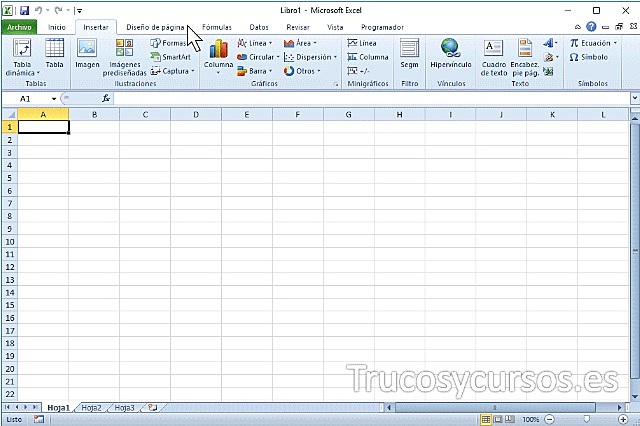Select column H header
640x426 pixels.
(399, 115)
